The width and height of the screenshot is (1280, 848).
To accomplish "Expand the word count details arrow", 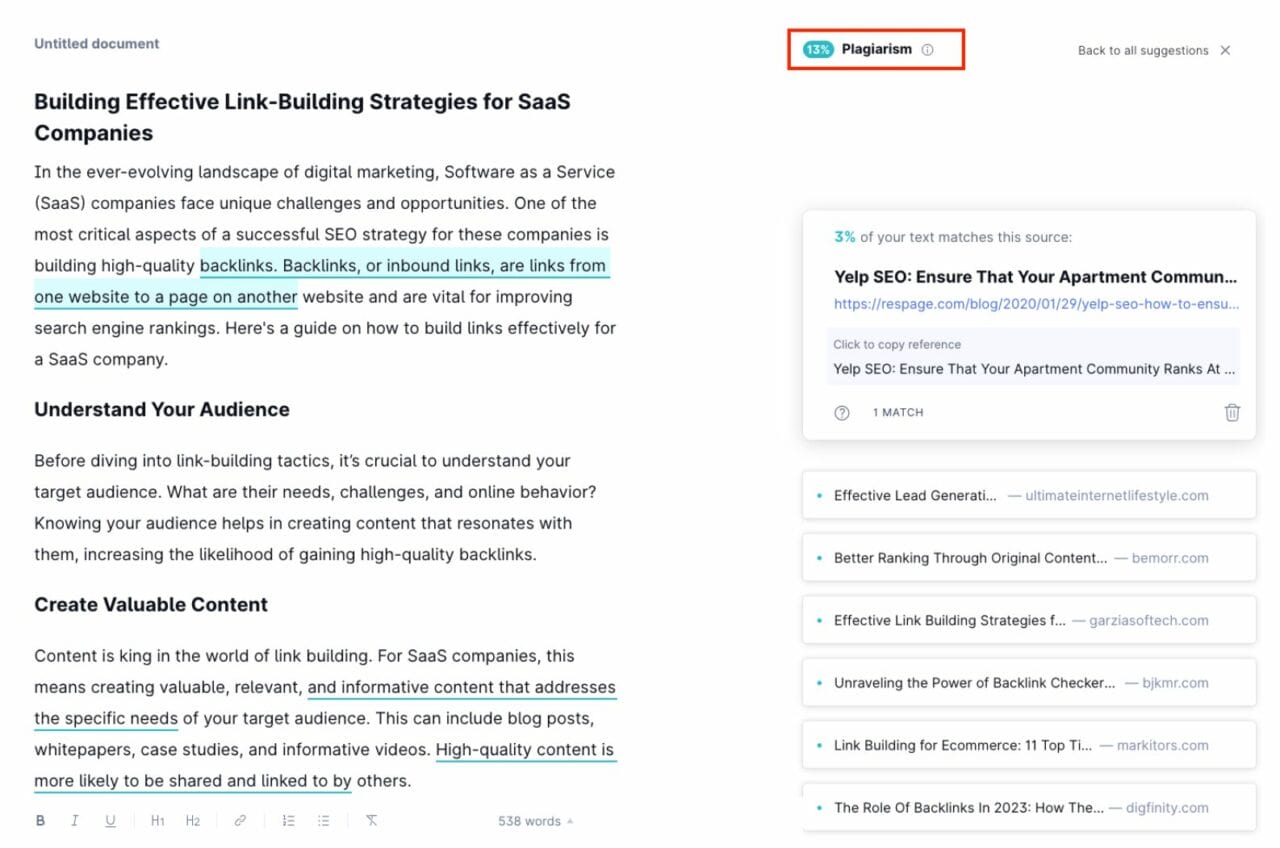I will (x=568, y=821).
